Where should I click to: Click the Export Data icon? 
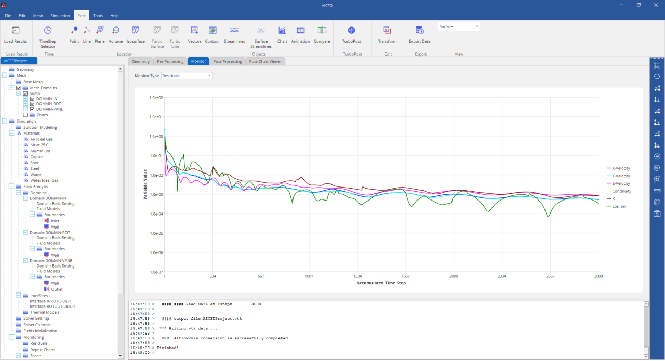click(x=419, y=30)
